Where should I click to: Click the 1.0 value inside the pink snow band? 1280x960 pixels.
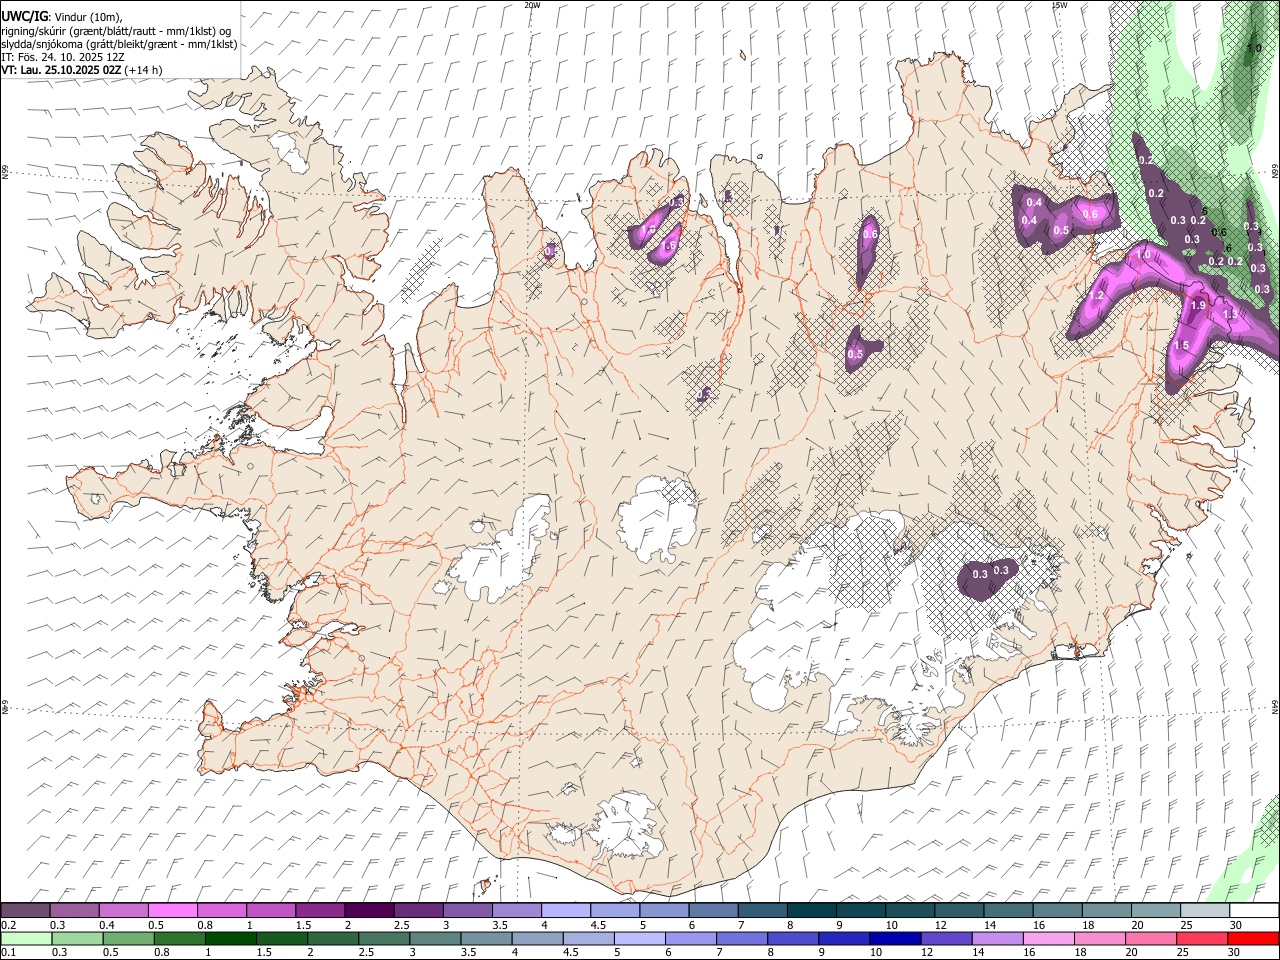click(x=1143, y=255)
